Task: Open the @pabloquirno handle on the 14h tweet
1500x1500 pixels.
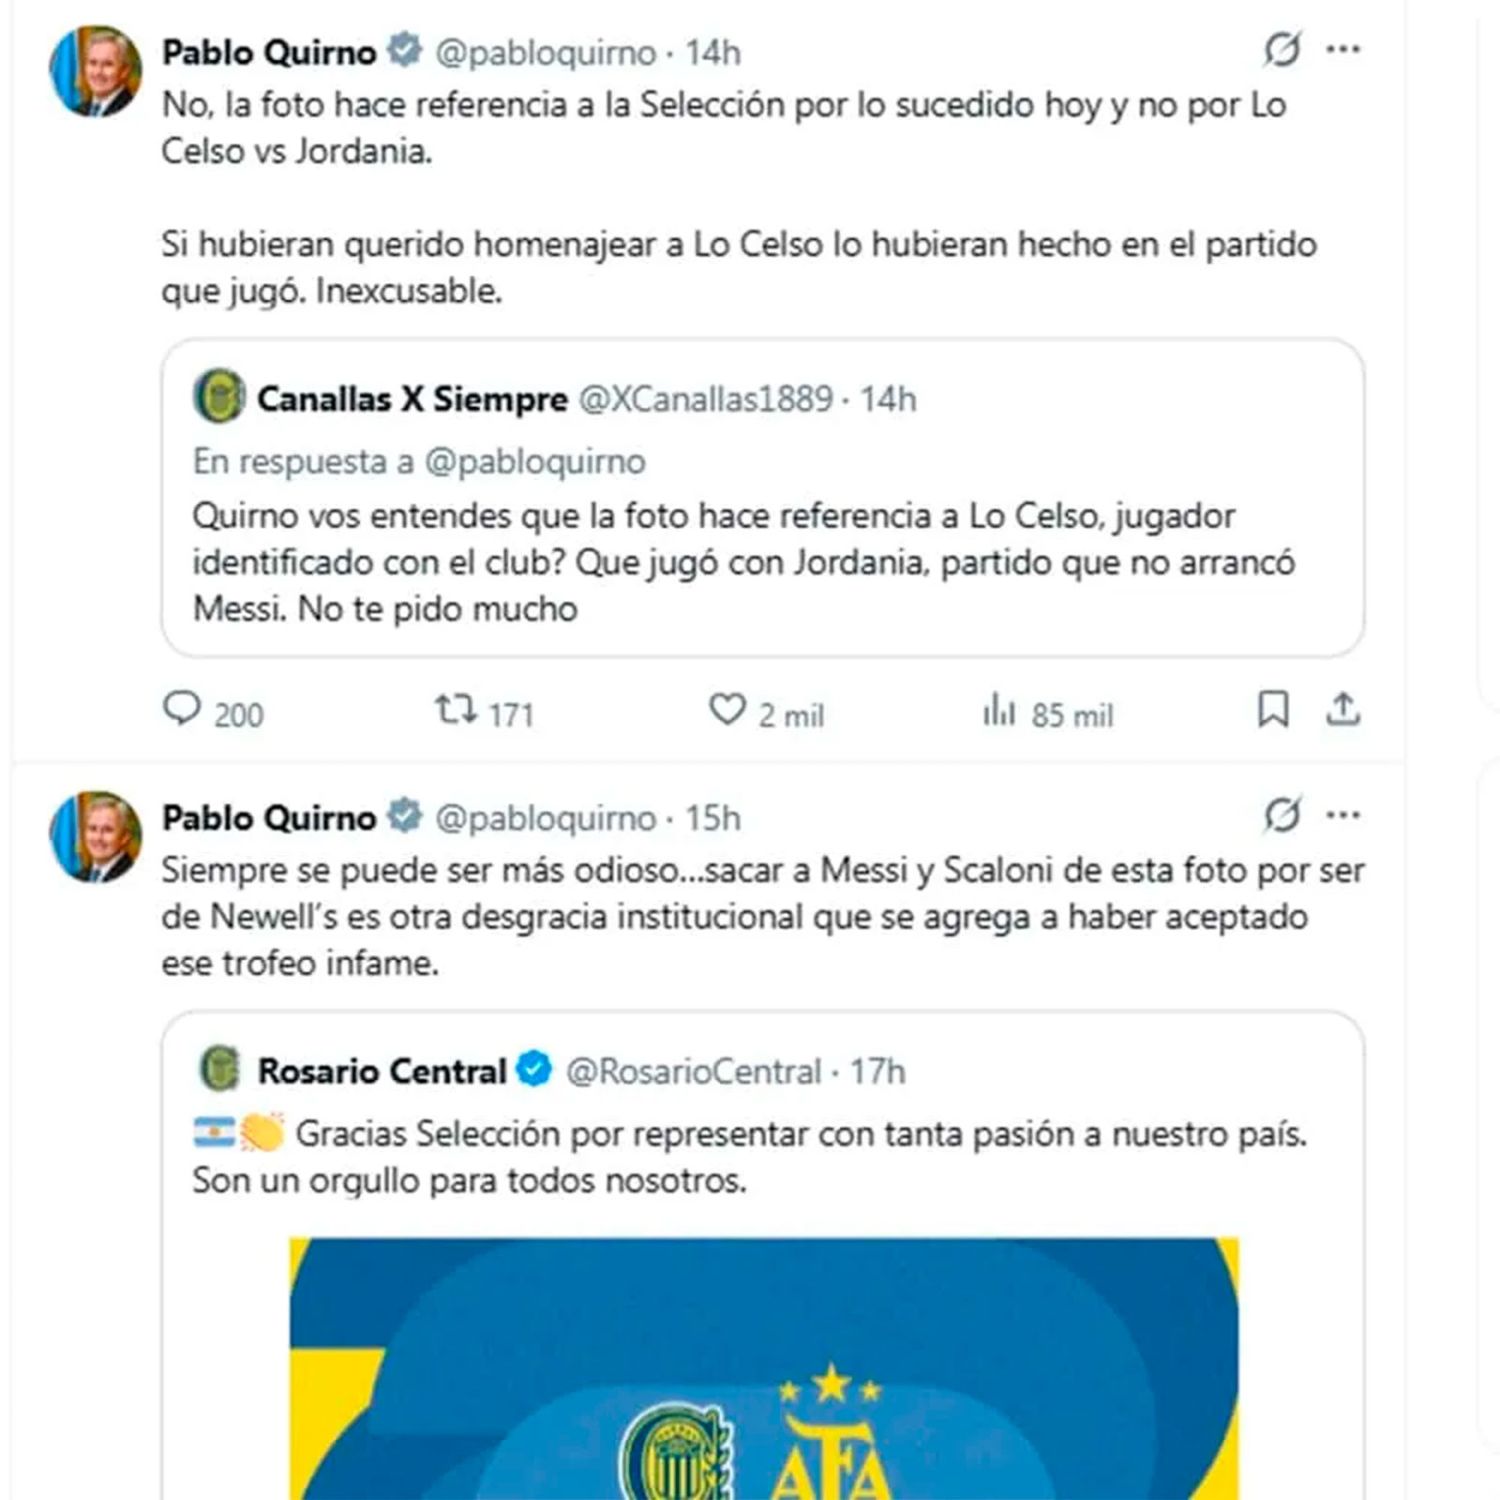Action: click(x=546, y=52)
